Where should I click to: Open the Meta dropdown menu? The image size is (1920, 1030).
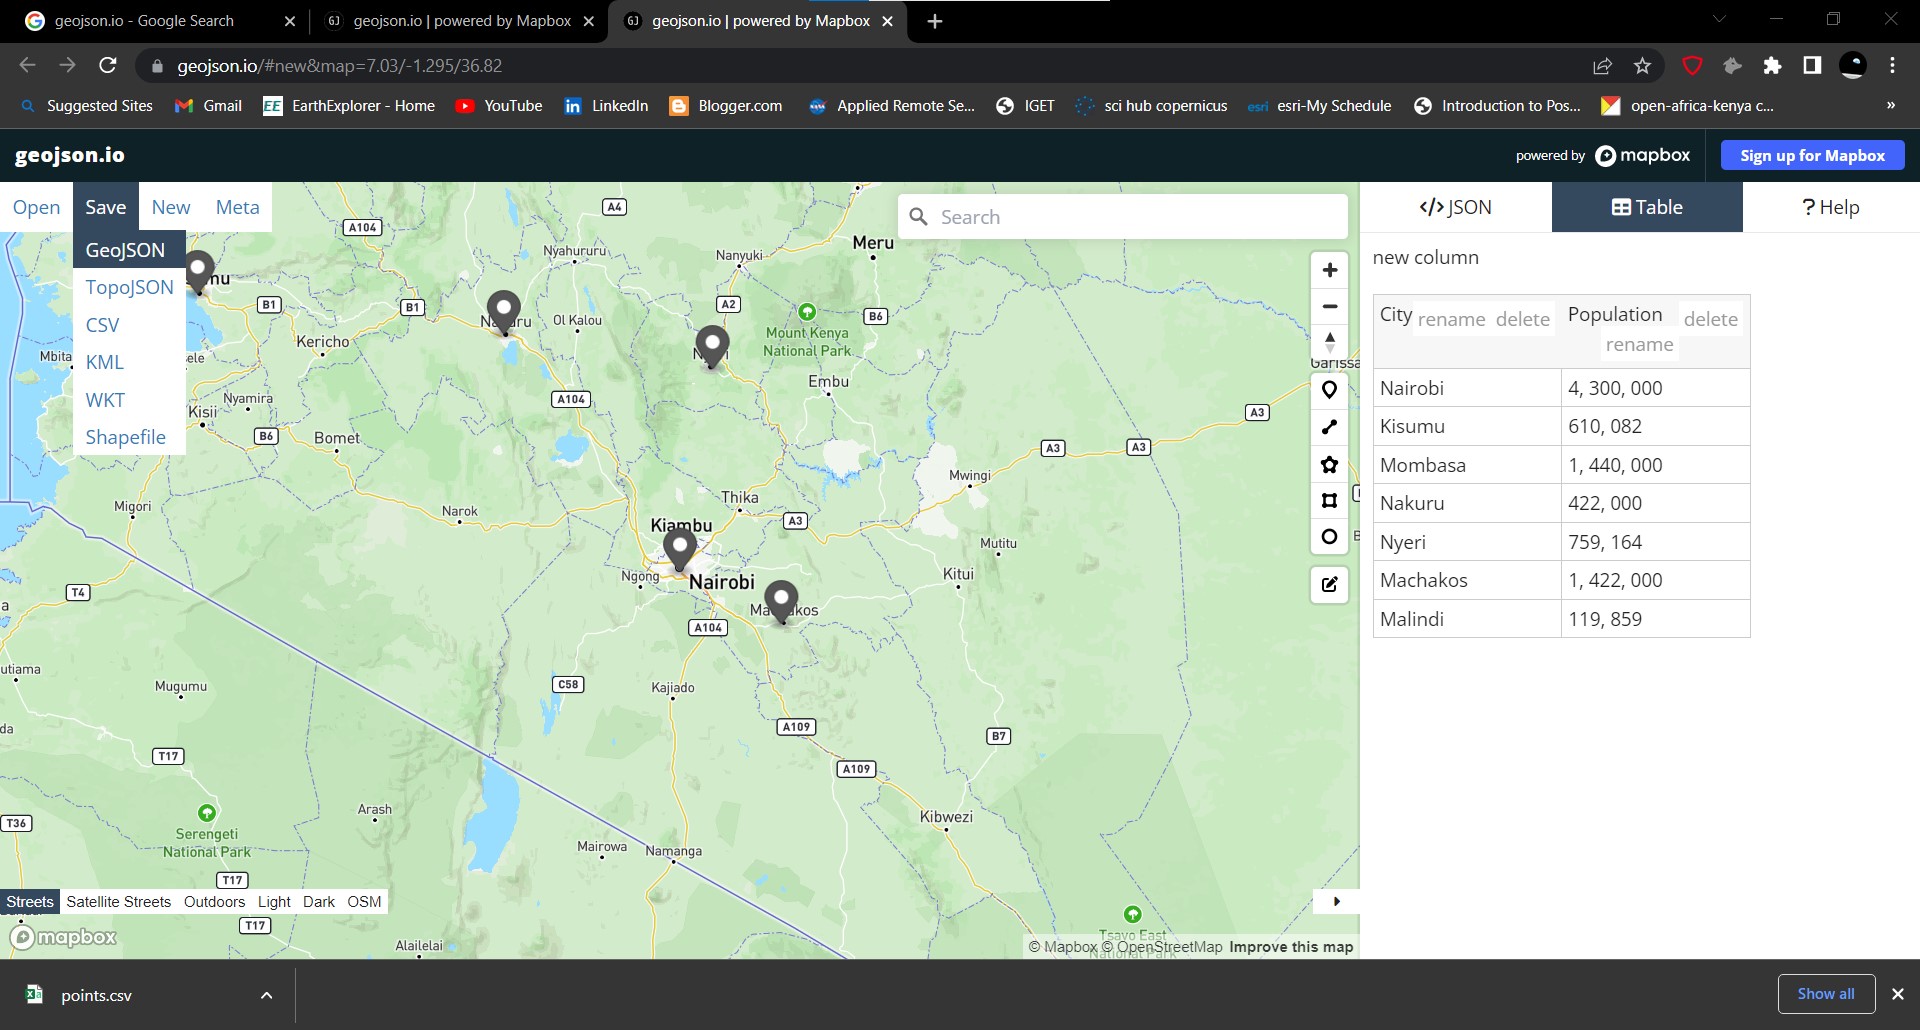[237, 207]
